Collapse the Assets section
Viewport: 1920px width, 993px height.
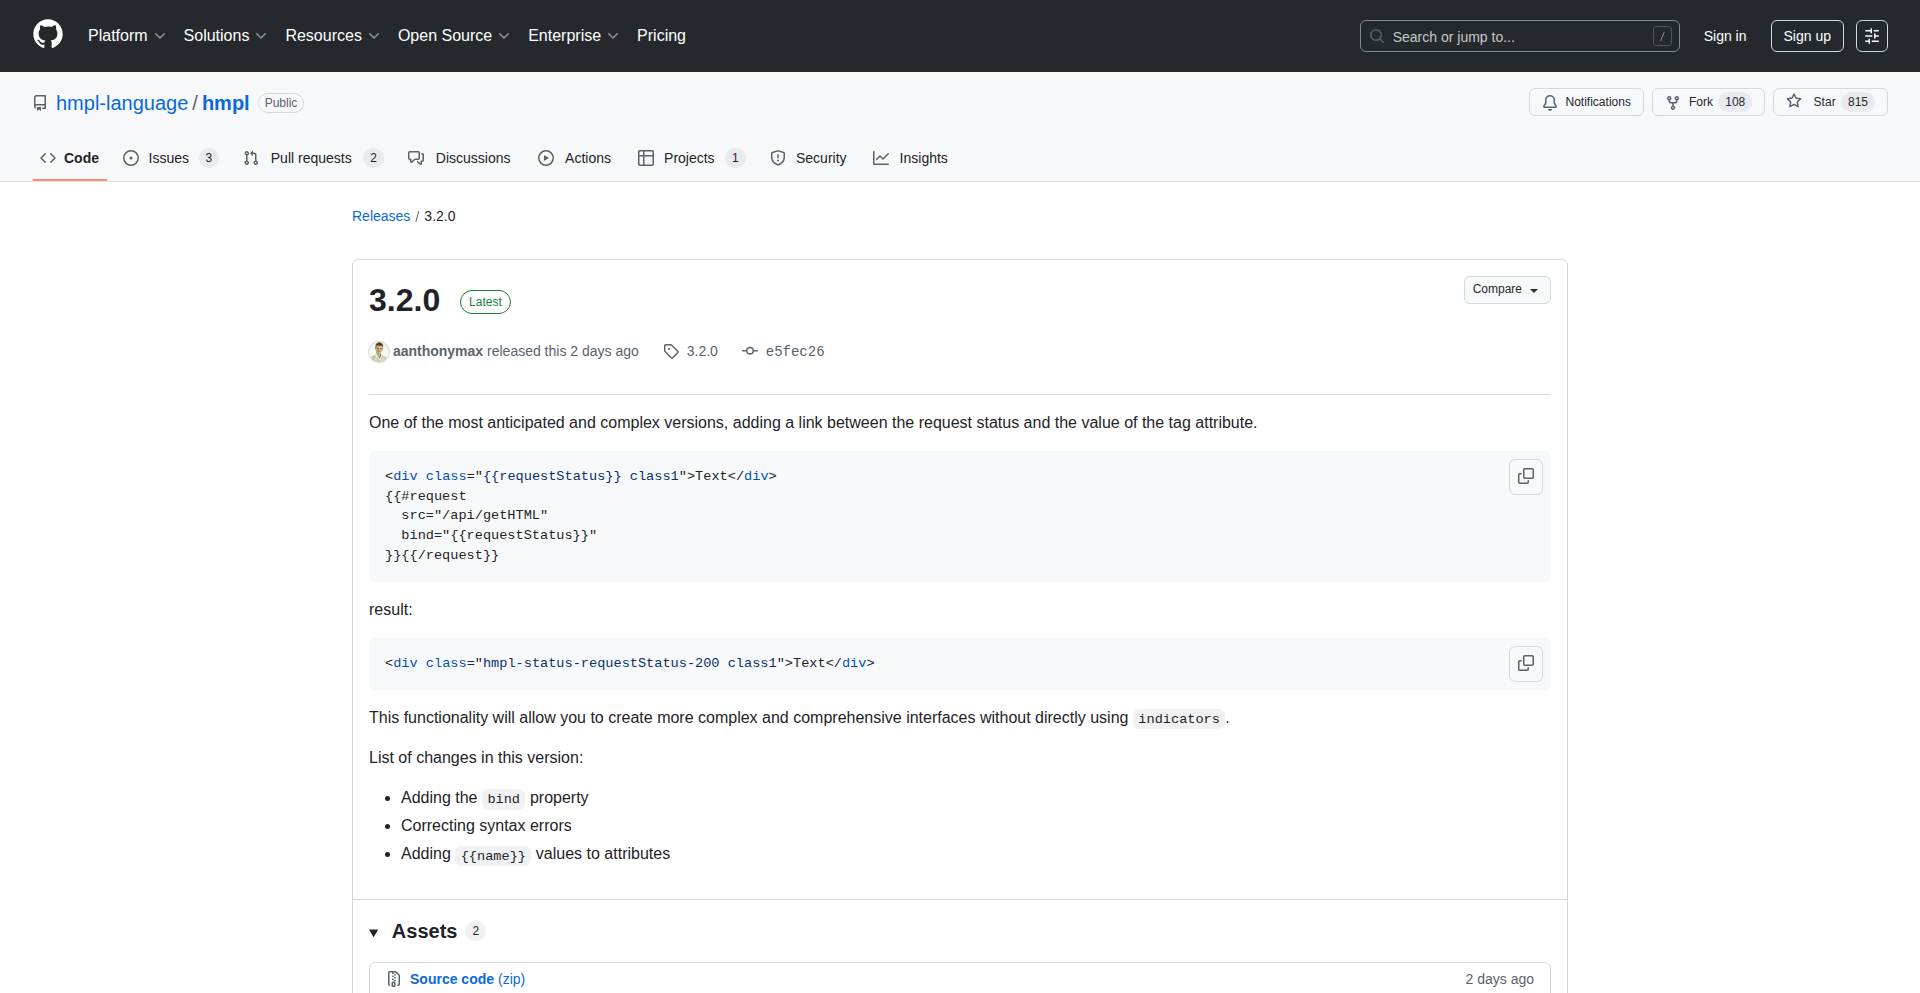pos(374,931)
